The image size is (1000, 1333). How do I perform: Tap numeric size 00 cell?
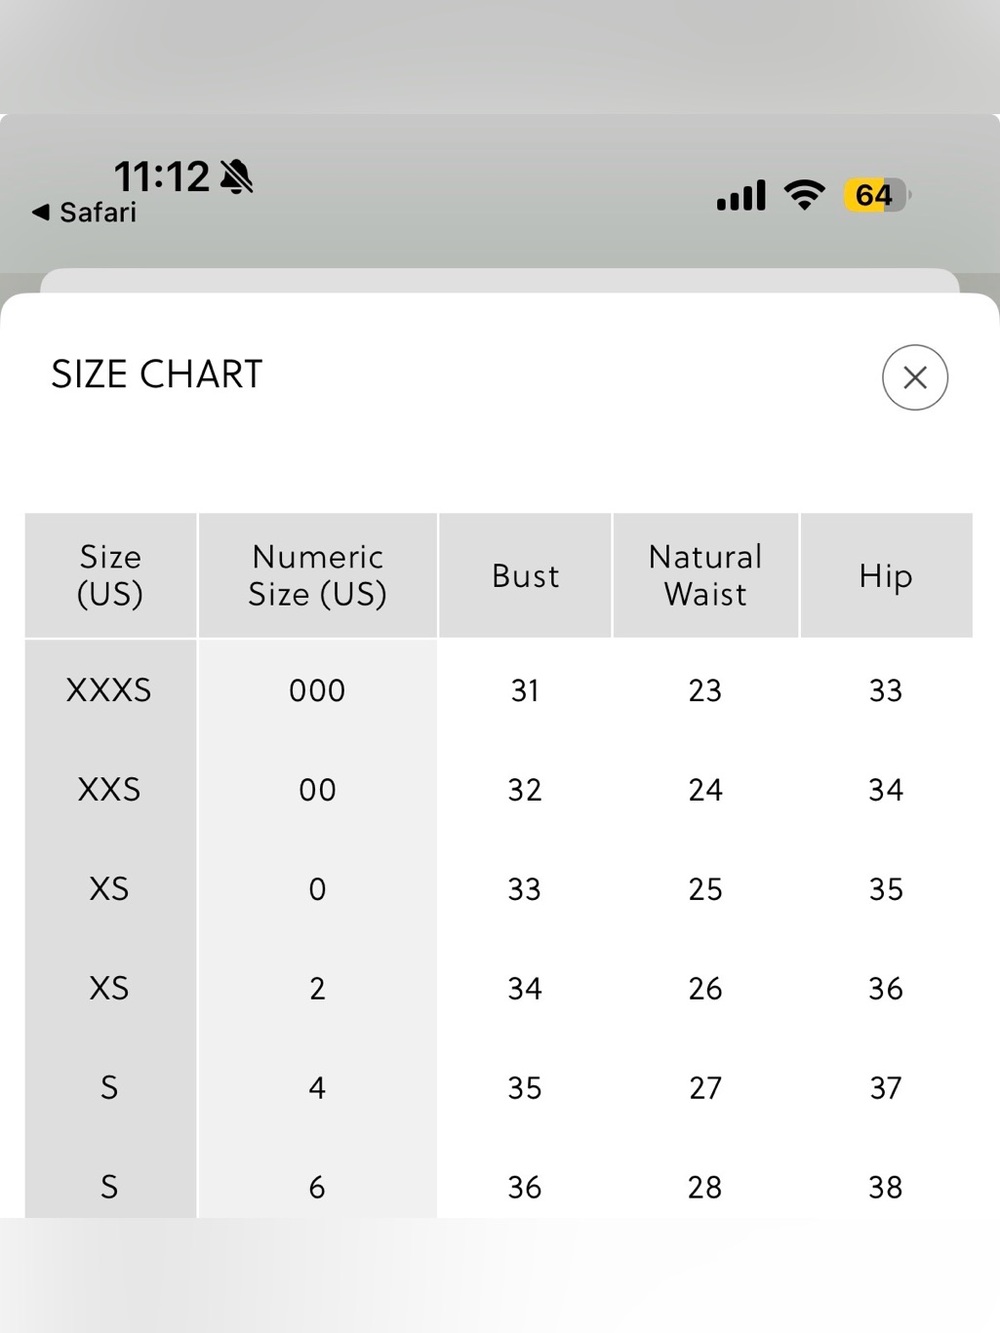tap(317, 790)
